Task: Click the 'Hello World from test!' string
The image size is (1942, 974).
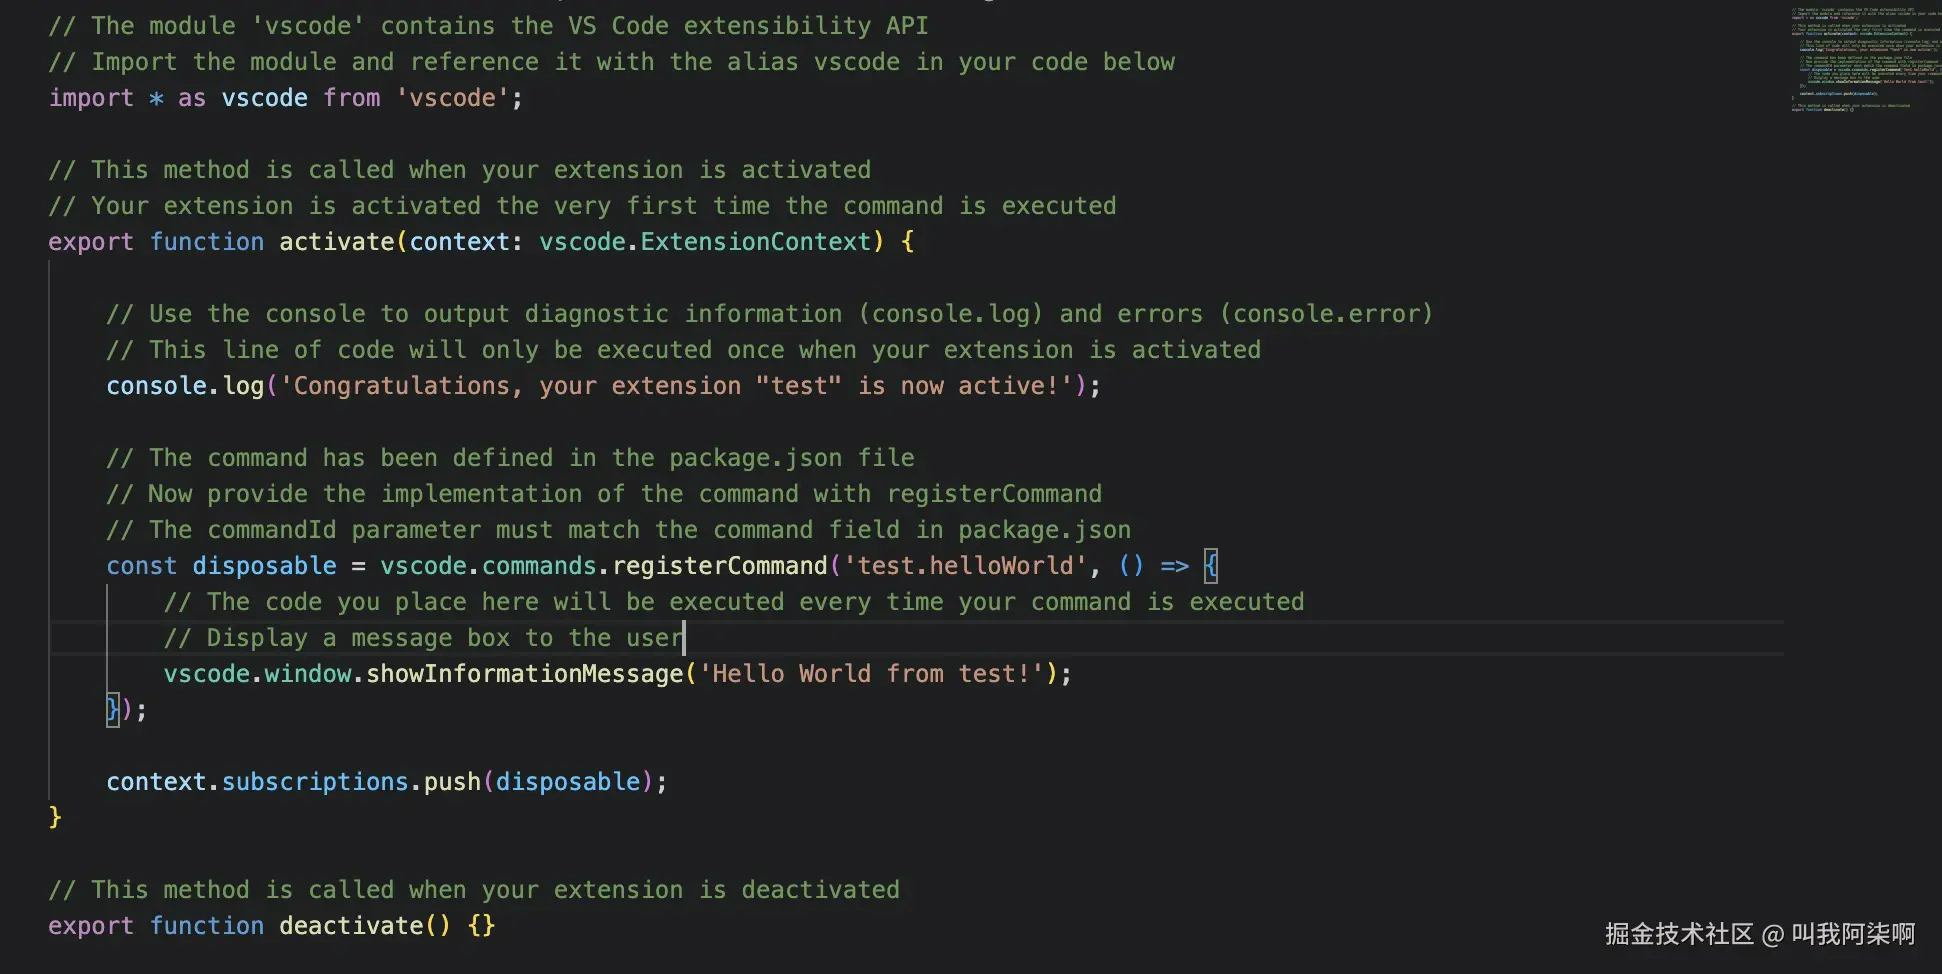Action: pos(872,674)
